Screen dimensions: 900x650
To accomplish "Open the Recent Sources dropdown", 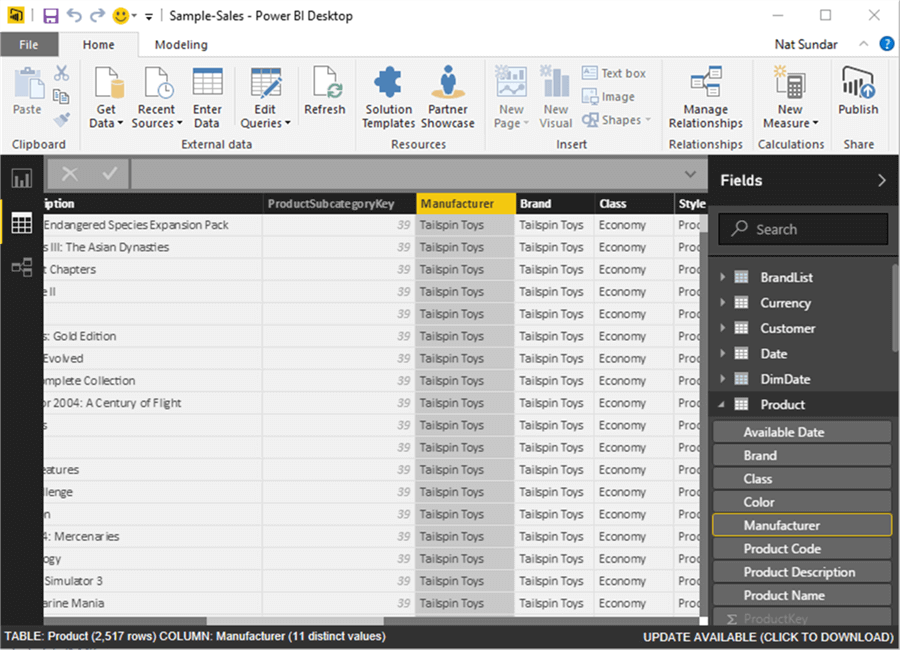I will coord(156,98).
